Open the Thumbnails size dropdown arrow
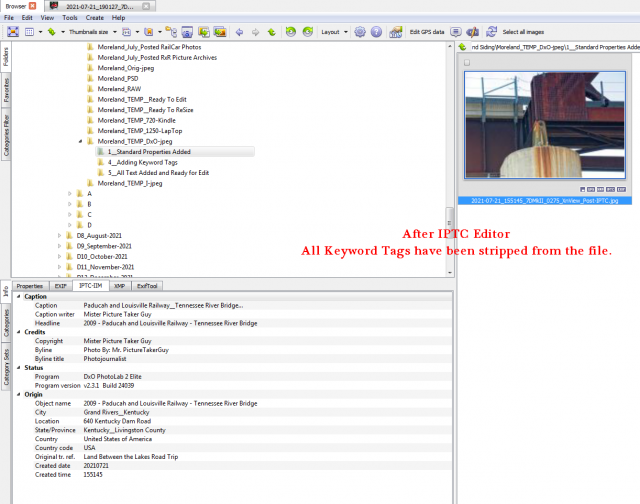The width and height of the screenshot is (640, 504). [115, 32]
